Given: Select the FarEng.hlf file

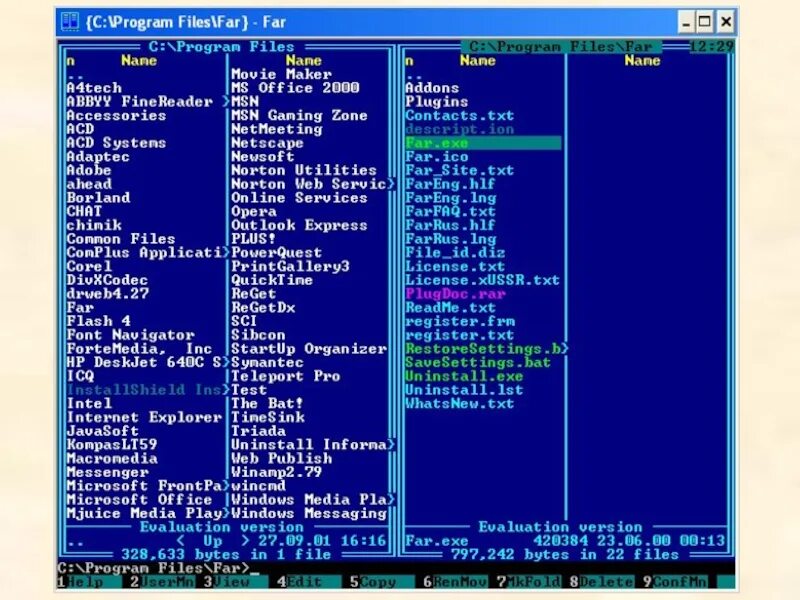Looking at the screenshot, I should (x=451, y=184).
